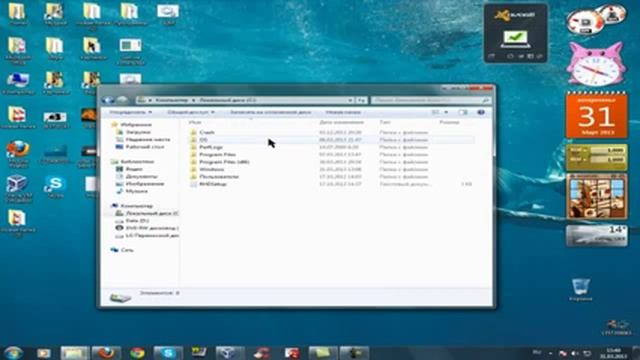Image resolution: width=640 pixels, height=360 pixels.
Task: Open Firefox from the taskbar
Action: coord(107,353)
